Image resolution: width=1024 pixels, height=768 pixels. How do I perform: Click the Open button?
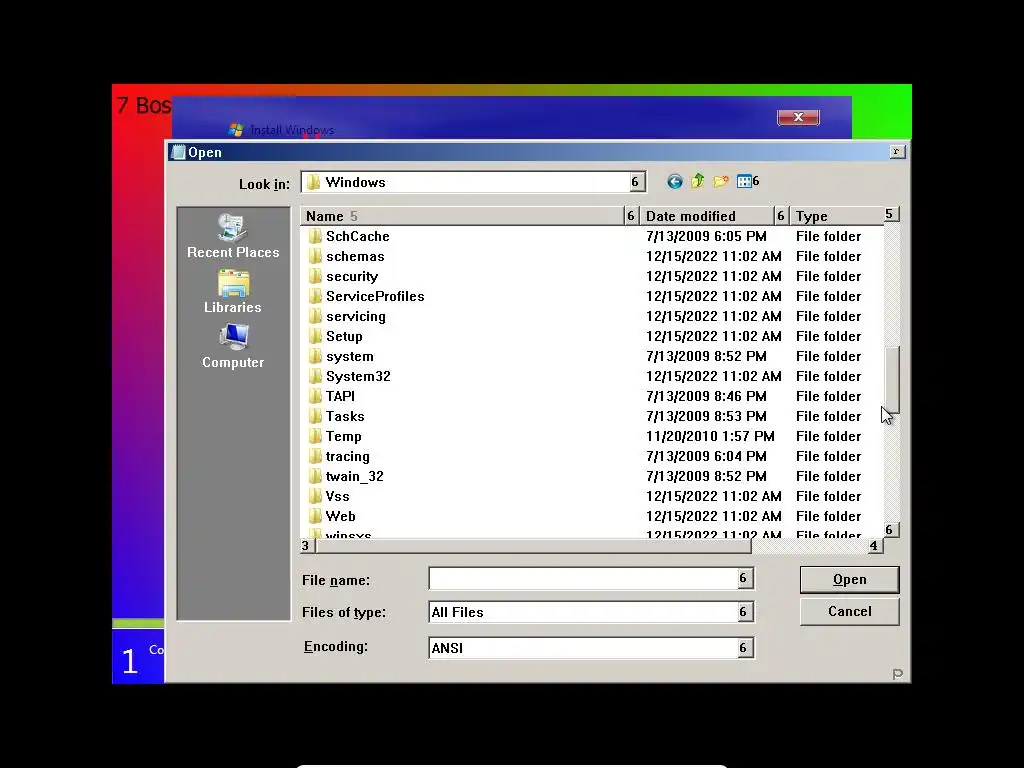(850, 579)
